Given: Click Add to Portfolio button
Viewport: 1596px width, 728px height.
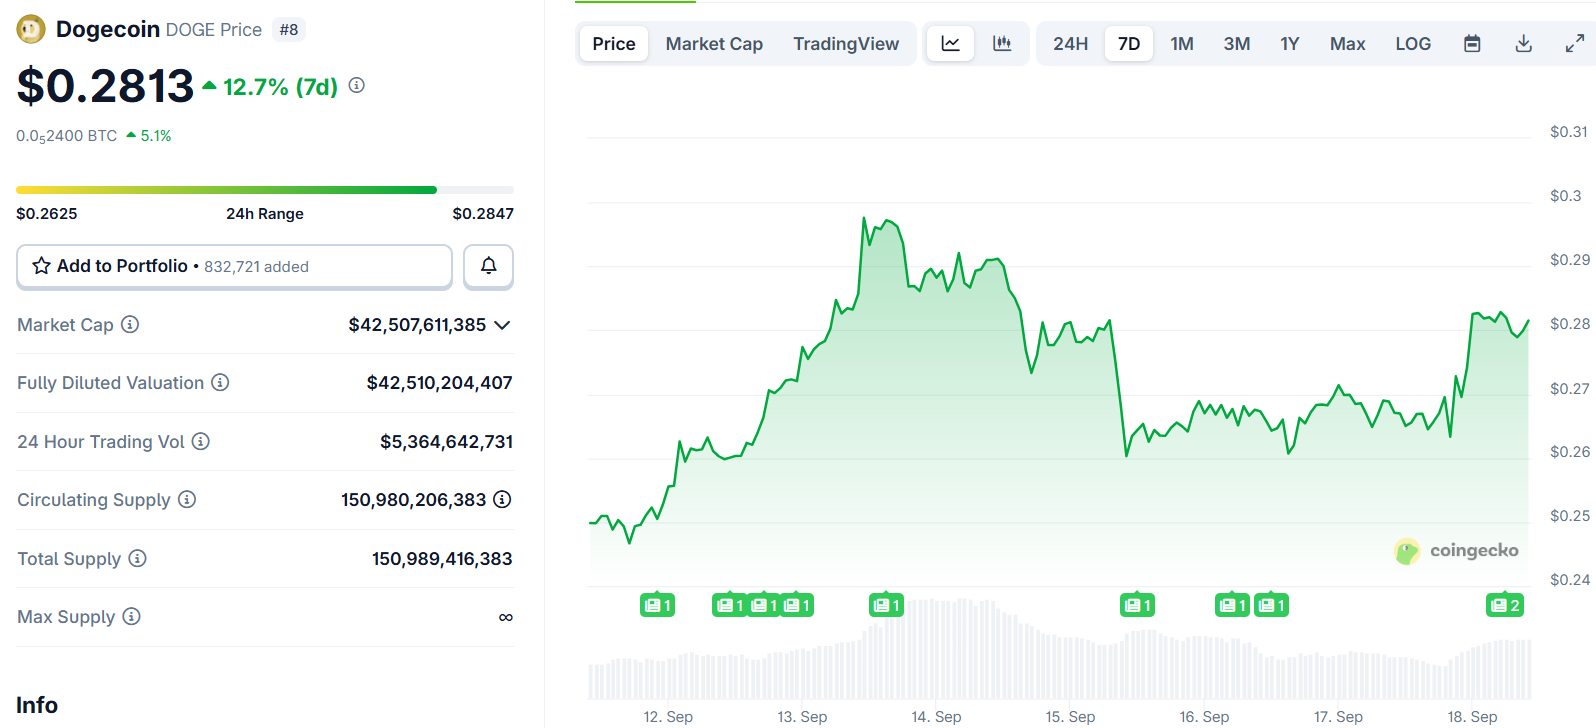Looking at the screenshot, I should [x=235, y=266].
